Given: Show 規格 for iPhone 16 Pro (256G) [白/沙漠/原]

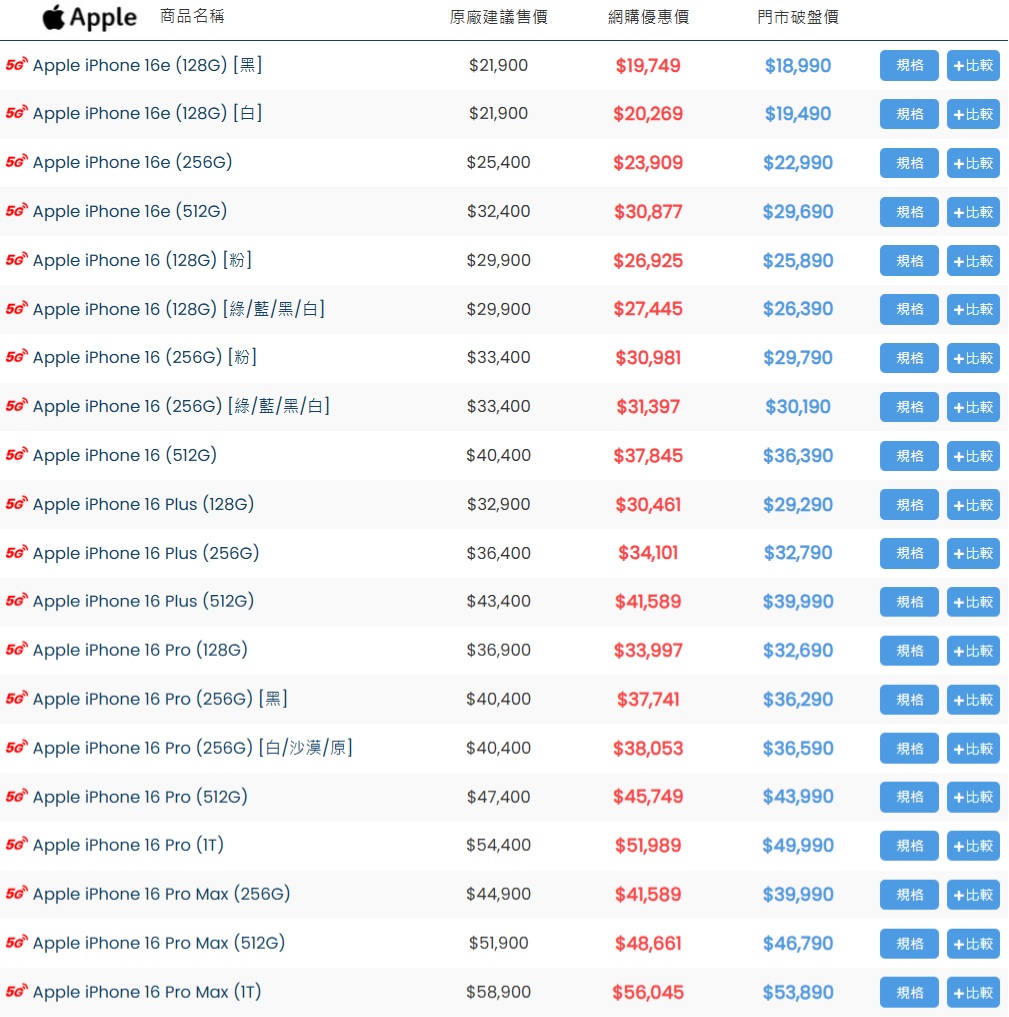Looking at the screenshot, I should click(909, 748).
